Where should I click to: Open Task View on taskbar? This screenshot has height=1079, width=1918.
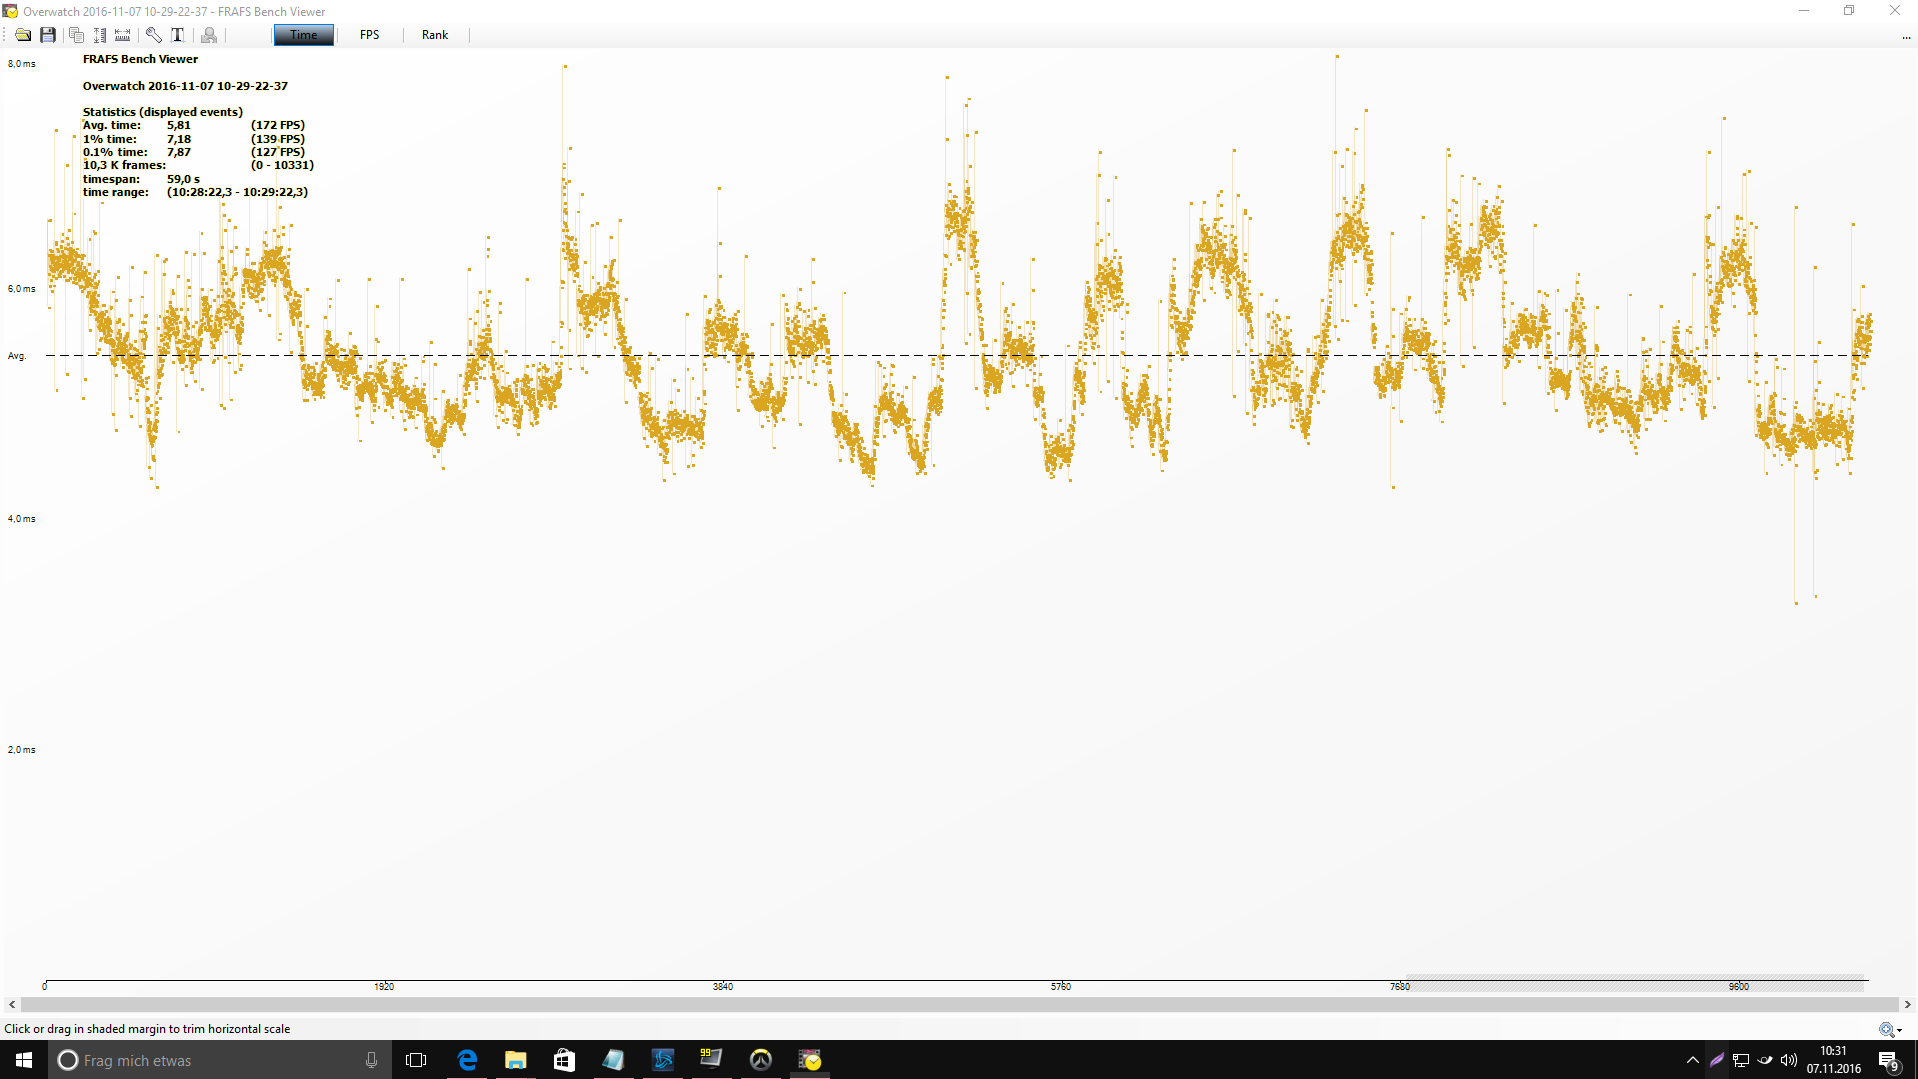coord(416,1060)
